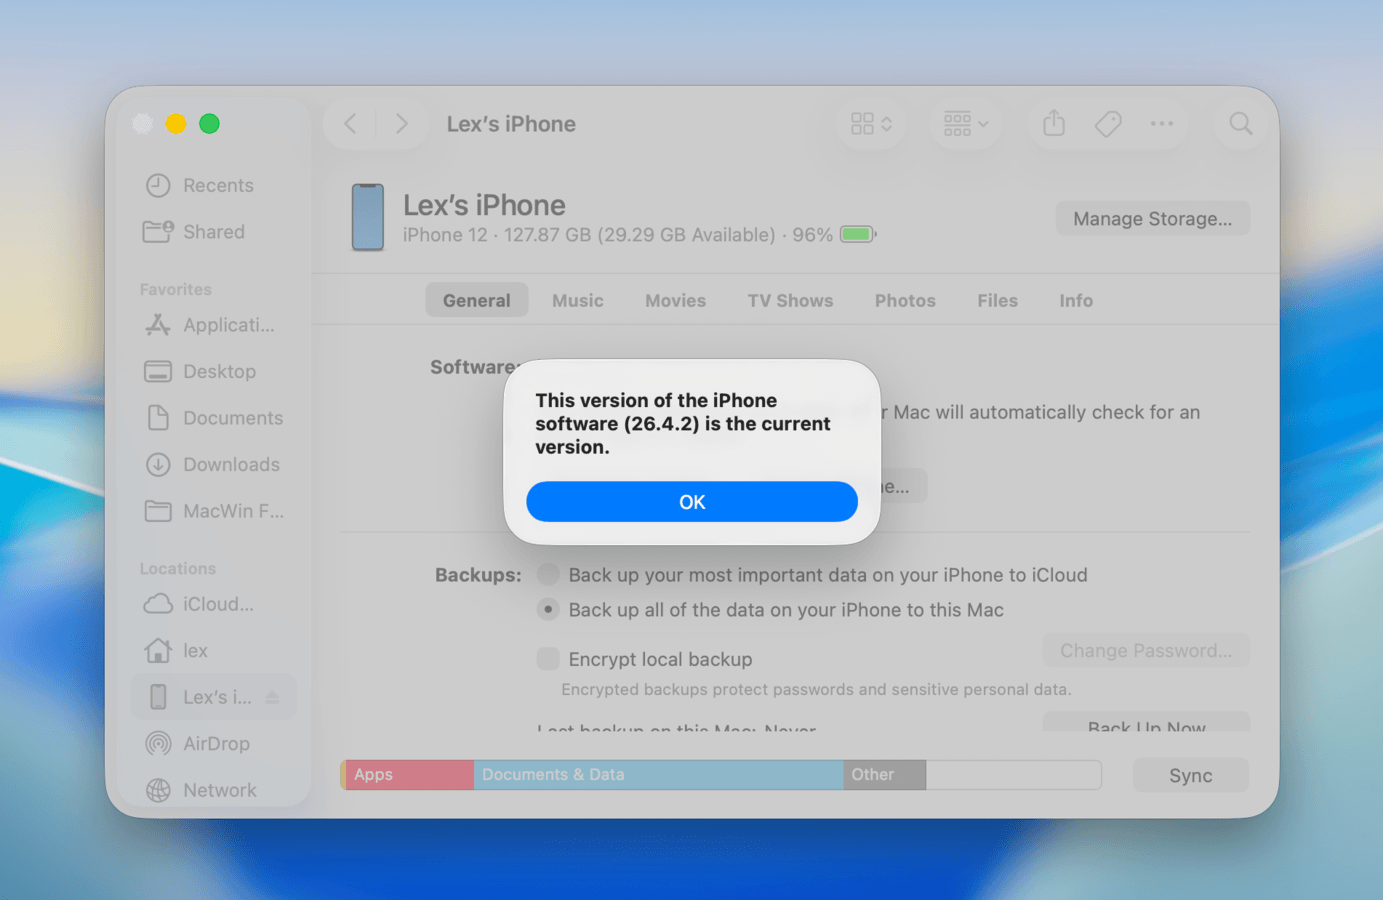The width and height of the screenshot is (1383, 900).
Task: Click the green full screen button
Action: [209, 124]
